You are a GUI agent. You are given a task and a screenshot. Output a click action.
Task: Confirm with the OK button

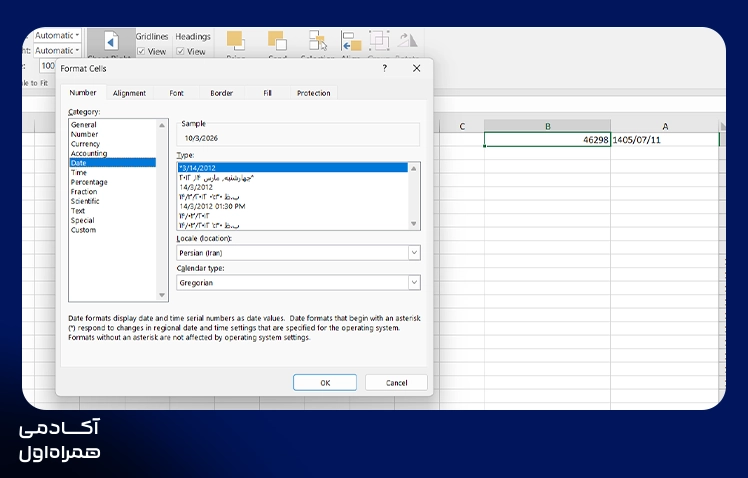(x=325, y=383)
